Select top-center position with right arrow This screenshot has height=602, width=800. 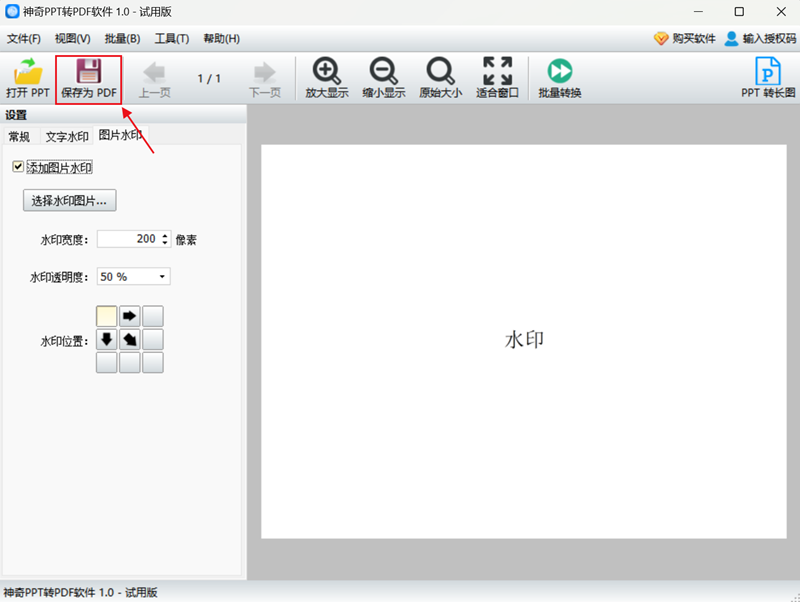click(x=130, y=316)
